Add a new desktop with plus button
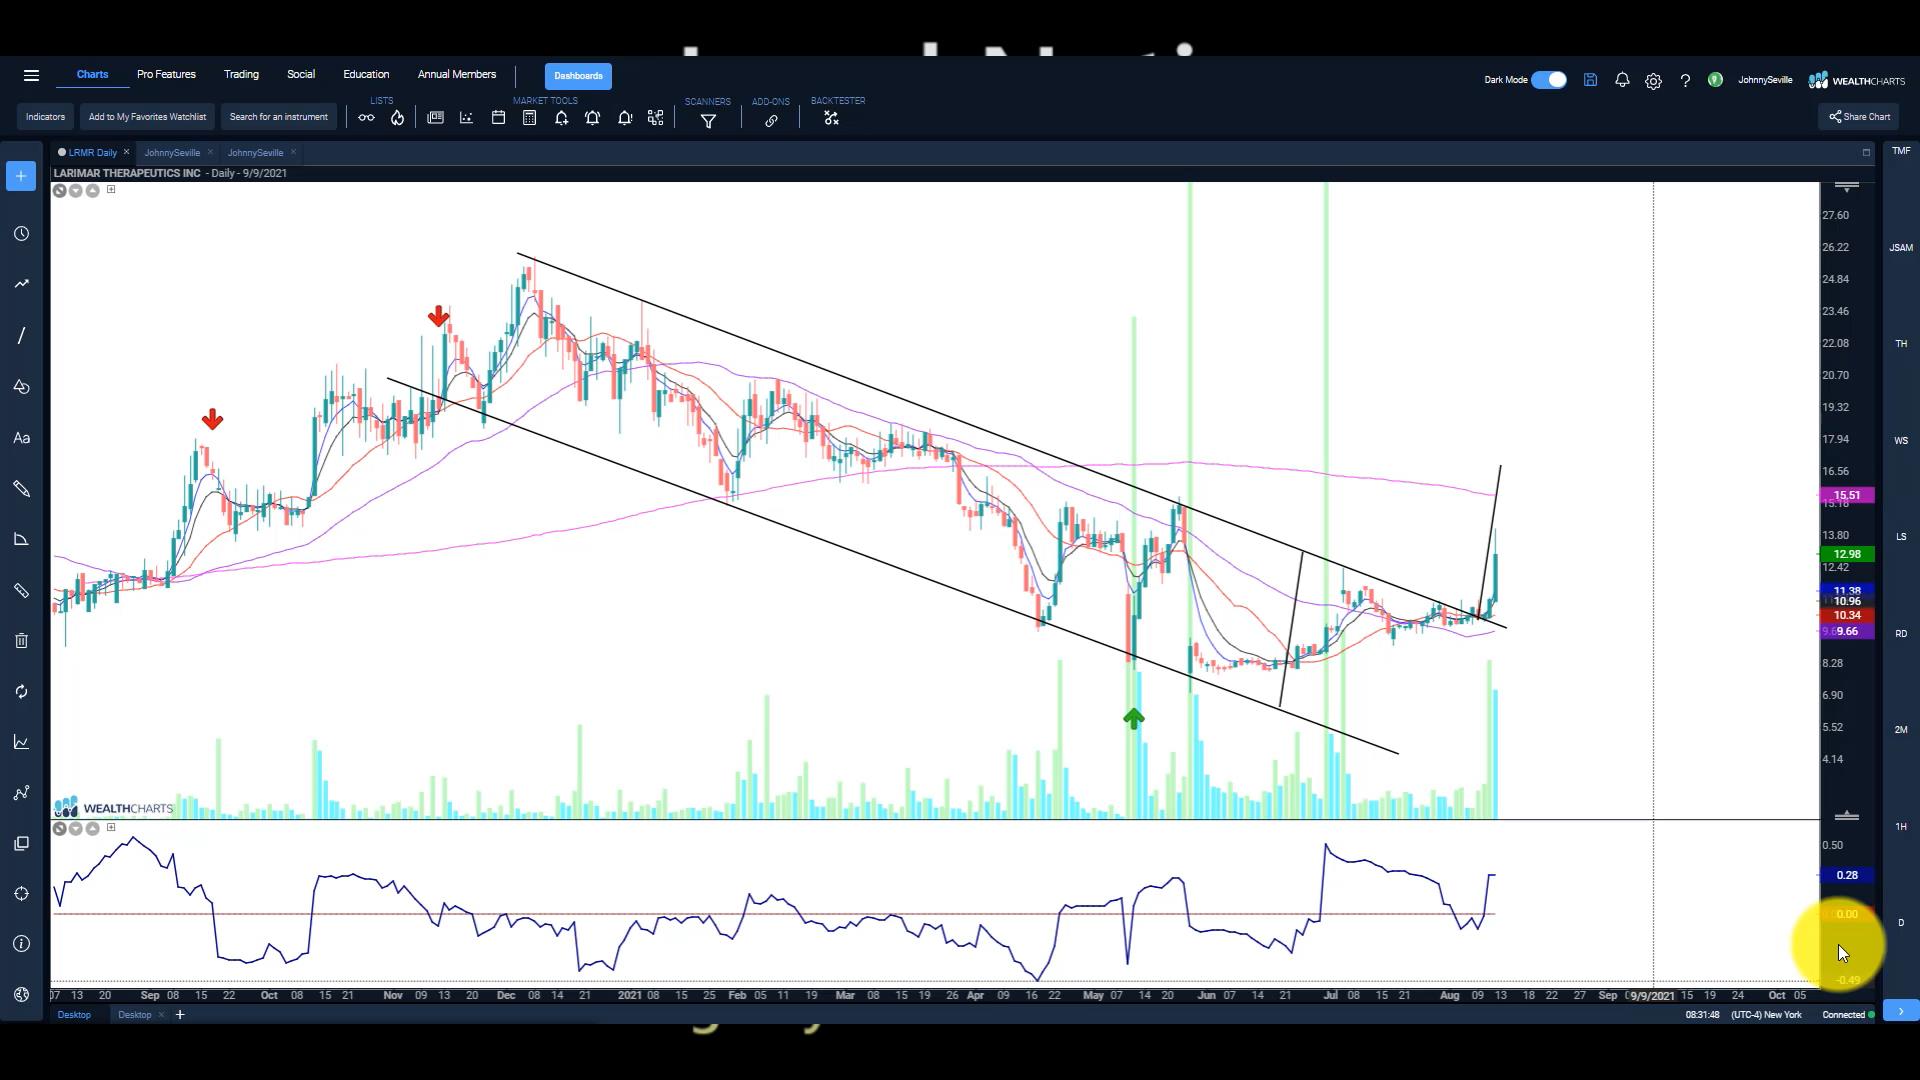This screenshot has width=1920, height=1080. [180, 1015]
